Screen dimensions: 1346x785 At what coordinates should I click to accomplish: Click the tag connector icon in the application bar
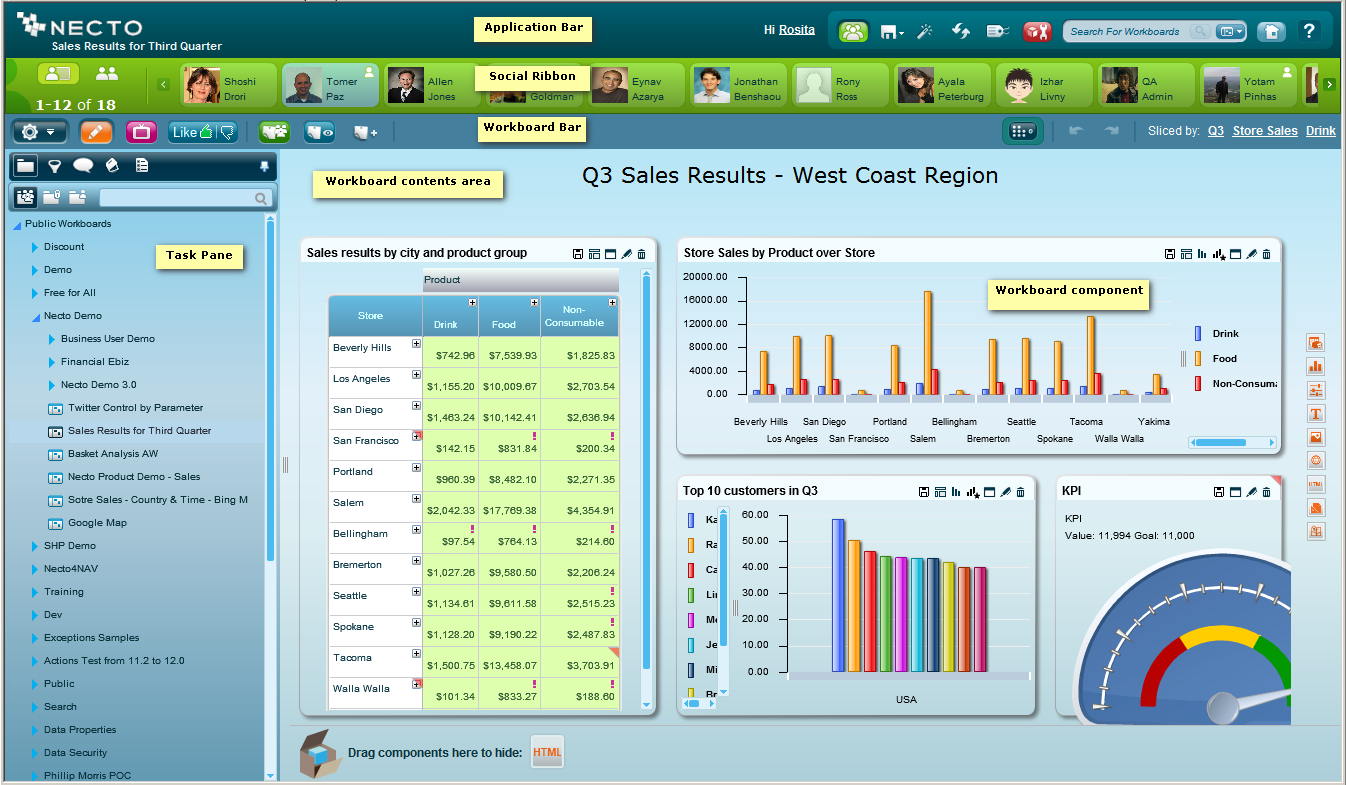click(997, 31)
